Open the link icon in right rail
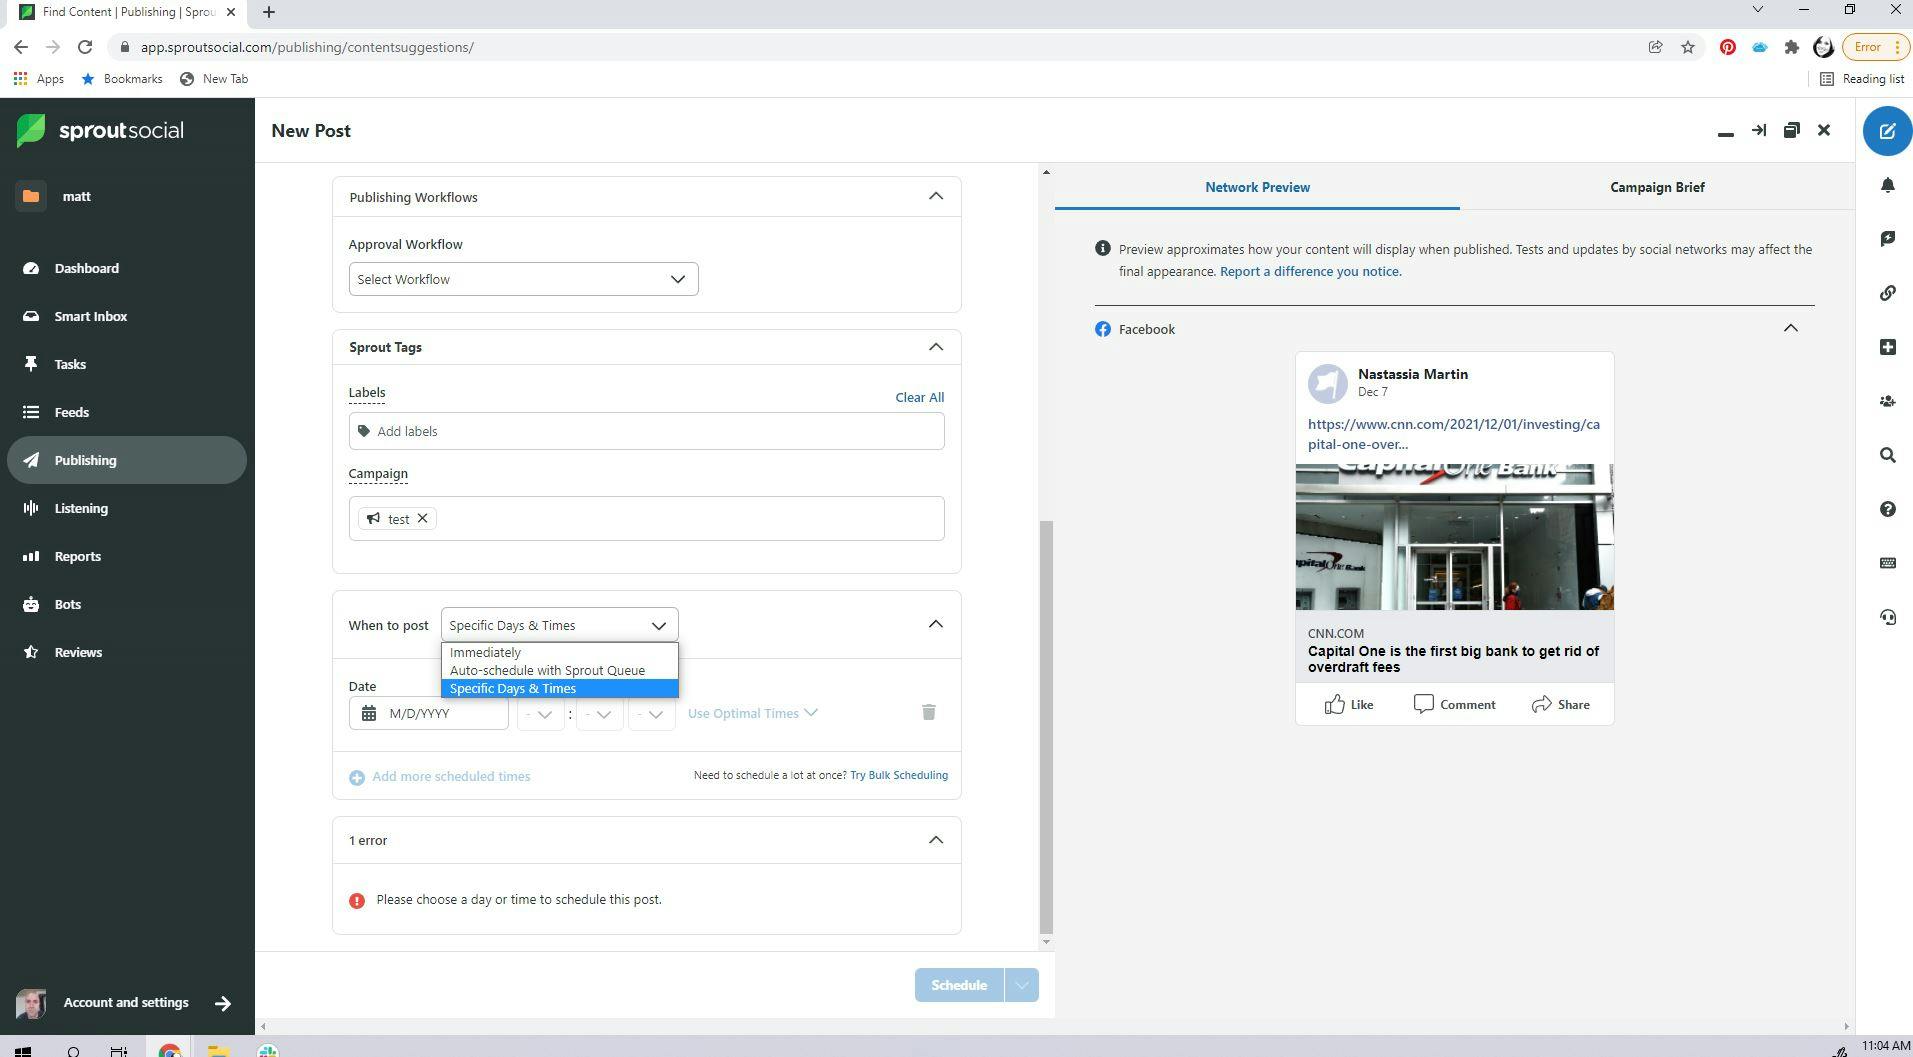 pos(1887,293)
